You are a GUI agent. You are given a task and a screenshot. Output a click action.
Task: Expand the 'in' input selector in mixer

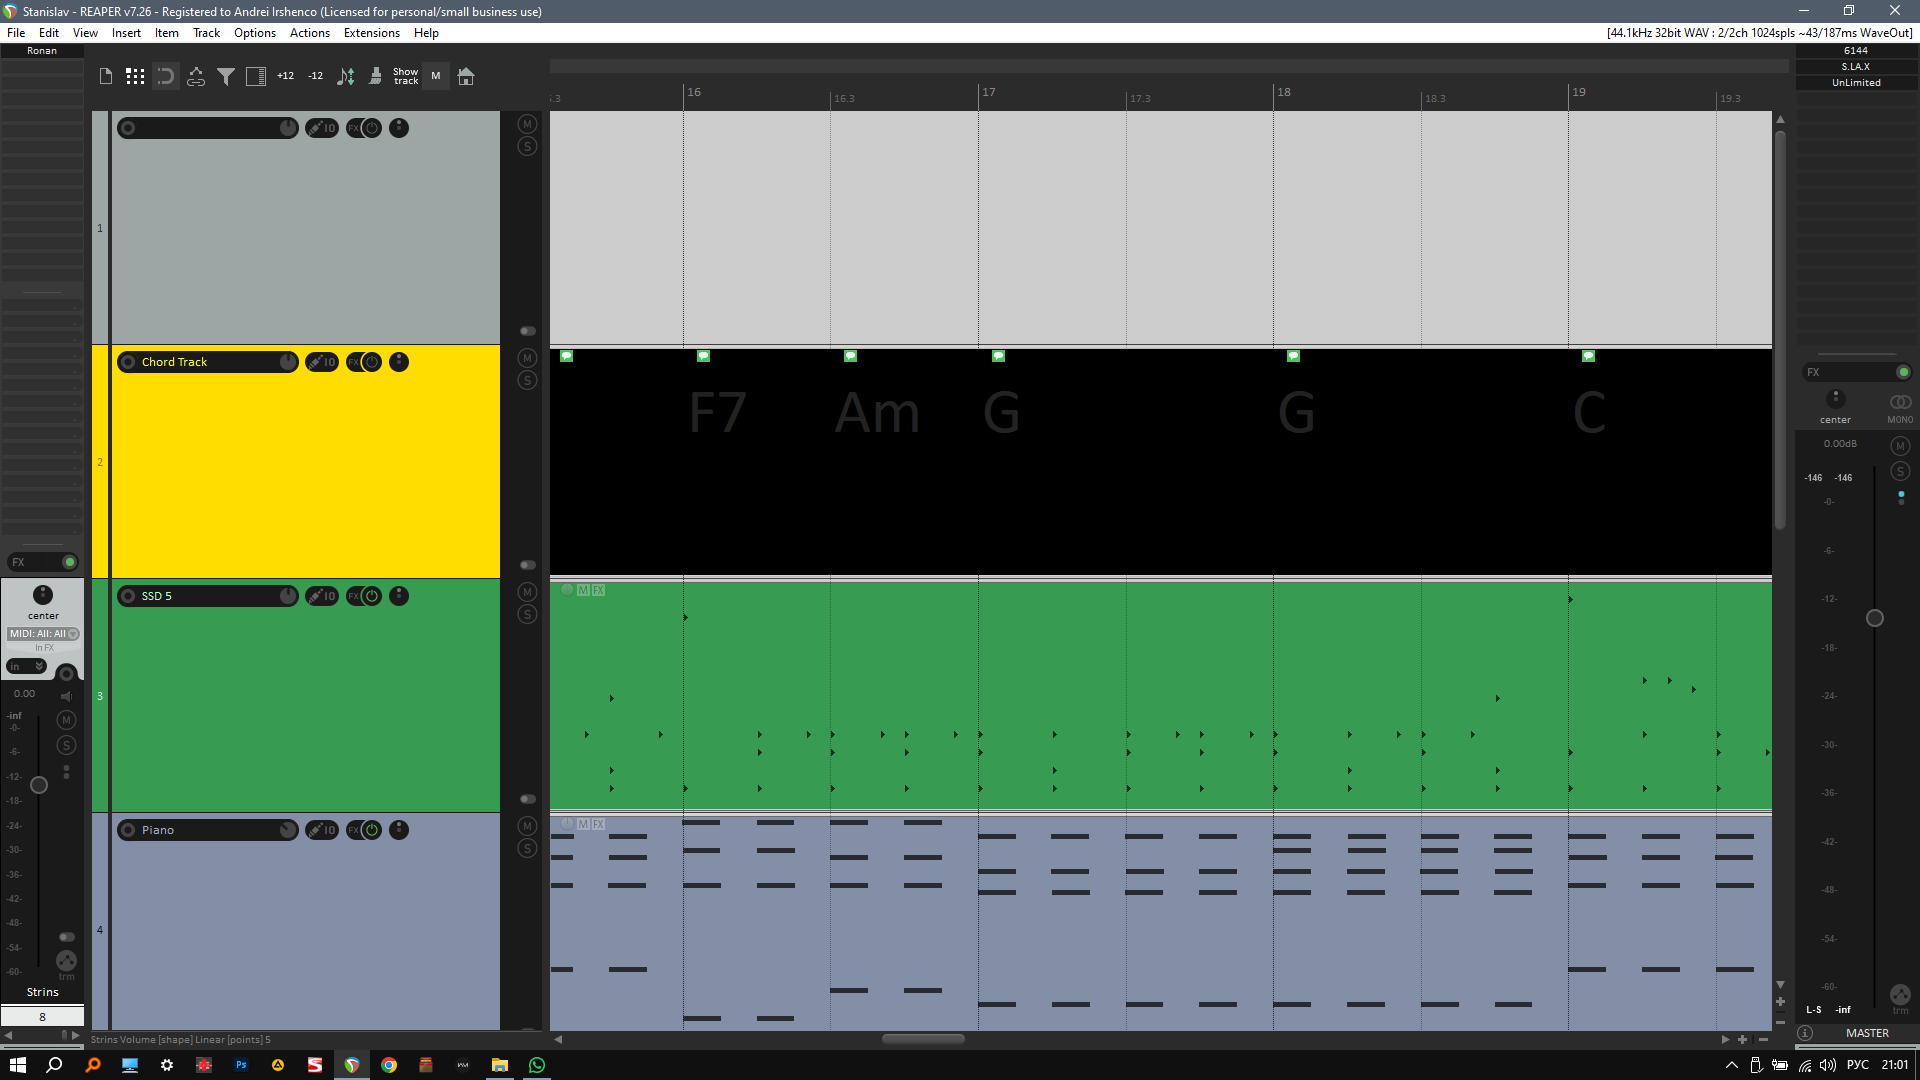tap(27, 666)
